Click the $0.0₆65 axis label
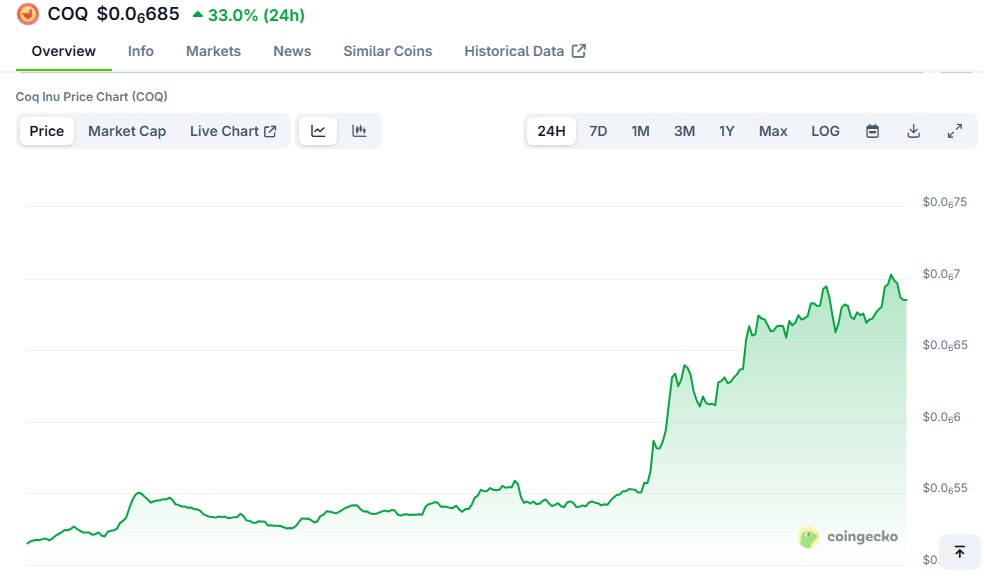Image resolution: width=984 pixels, height=584 pixels. click(x=944, y=345)
